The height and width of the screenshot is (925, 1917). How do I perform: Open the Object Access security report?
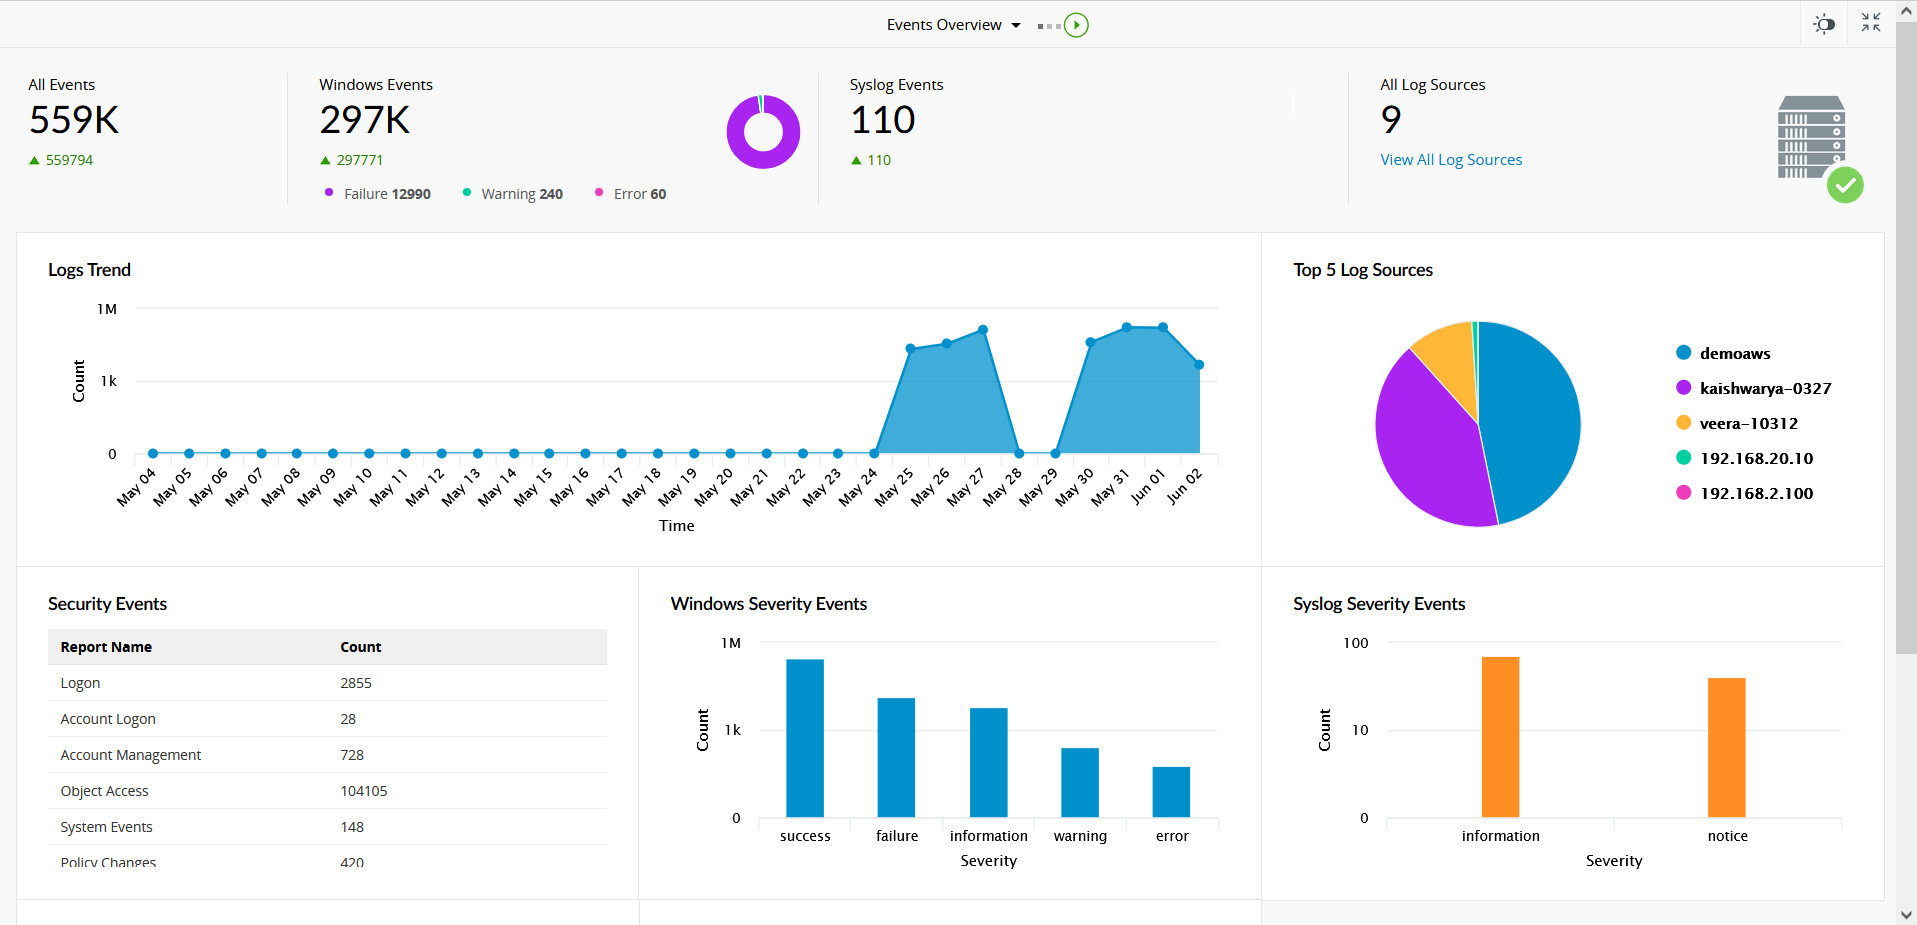tap(104, 790)
